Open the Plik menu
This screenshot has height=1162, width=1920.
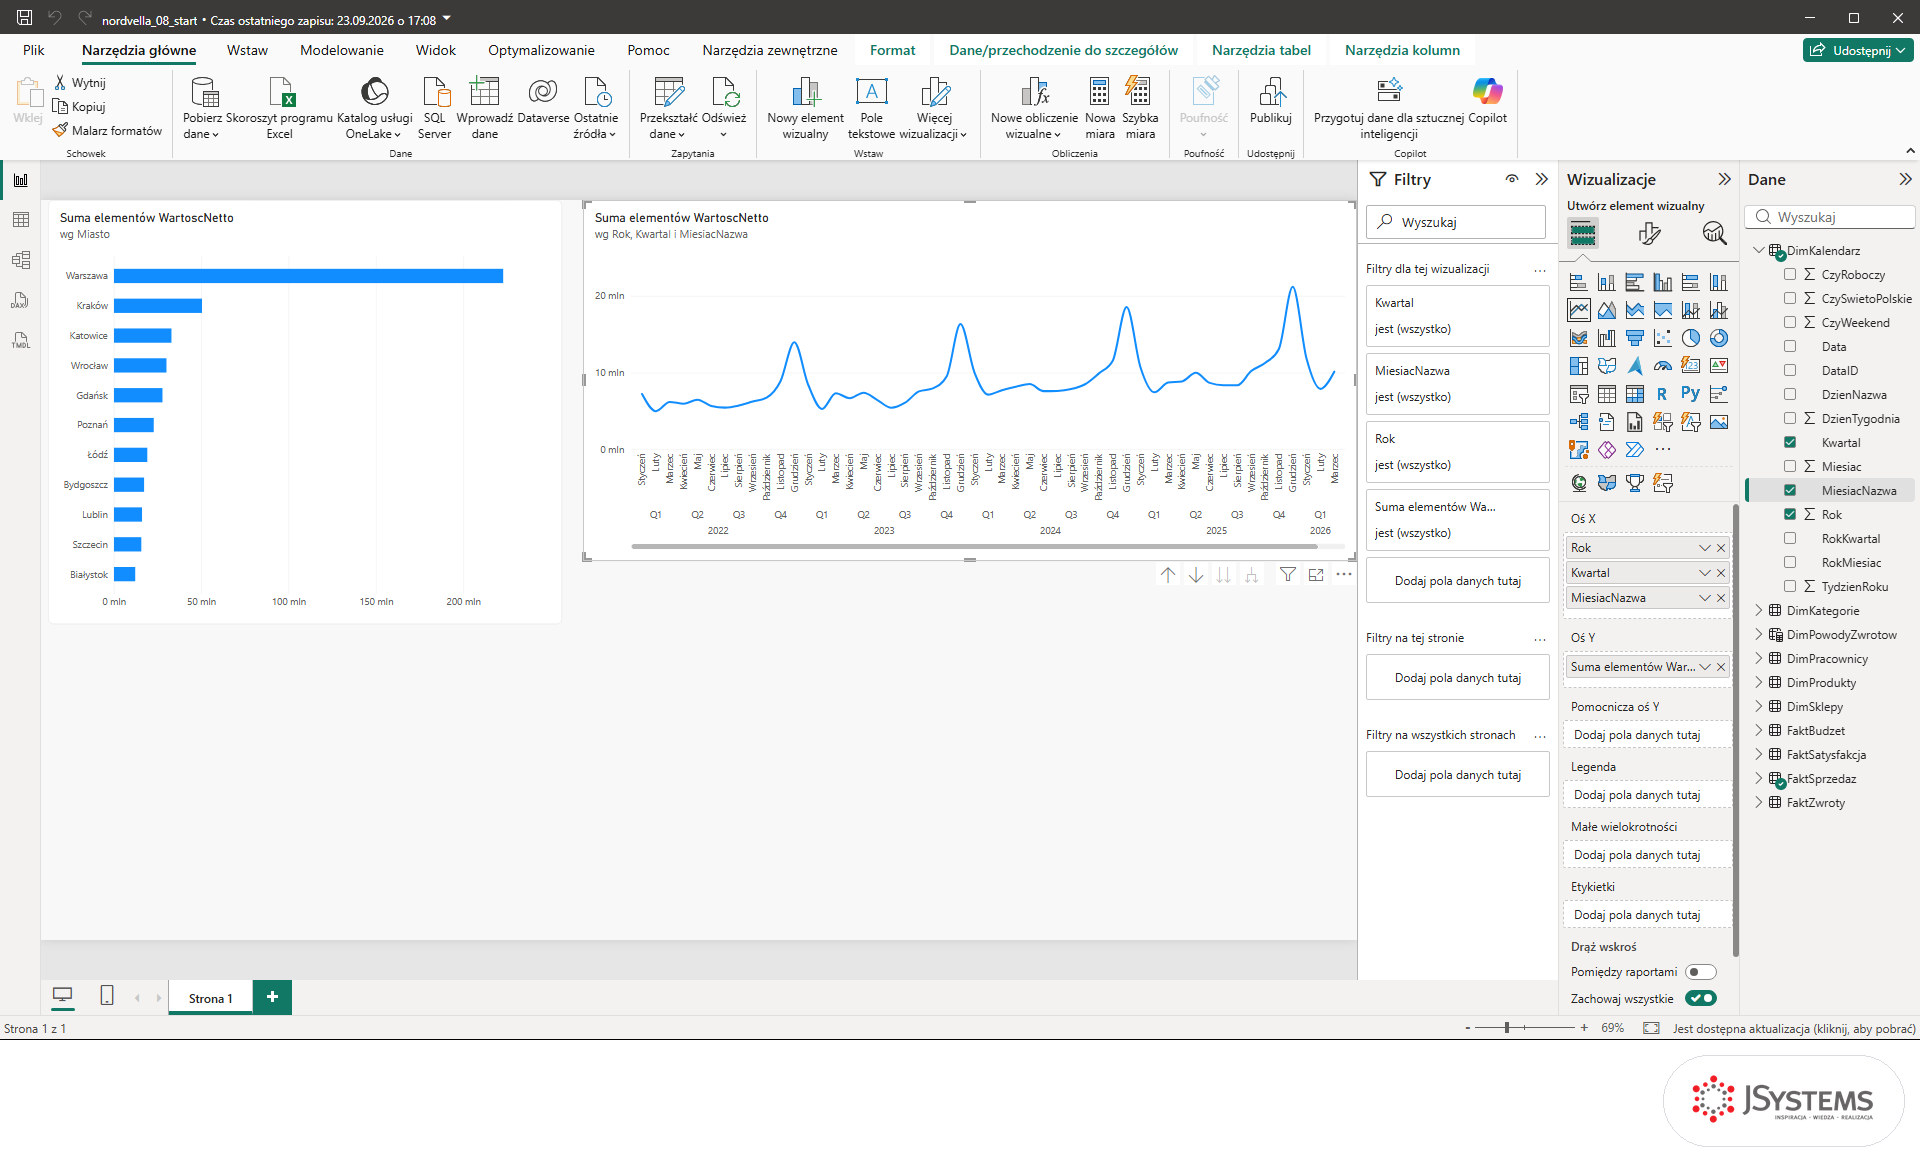[x=34, y=50]
